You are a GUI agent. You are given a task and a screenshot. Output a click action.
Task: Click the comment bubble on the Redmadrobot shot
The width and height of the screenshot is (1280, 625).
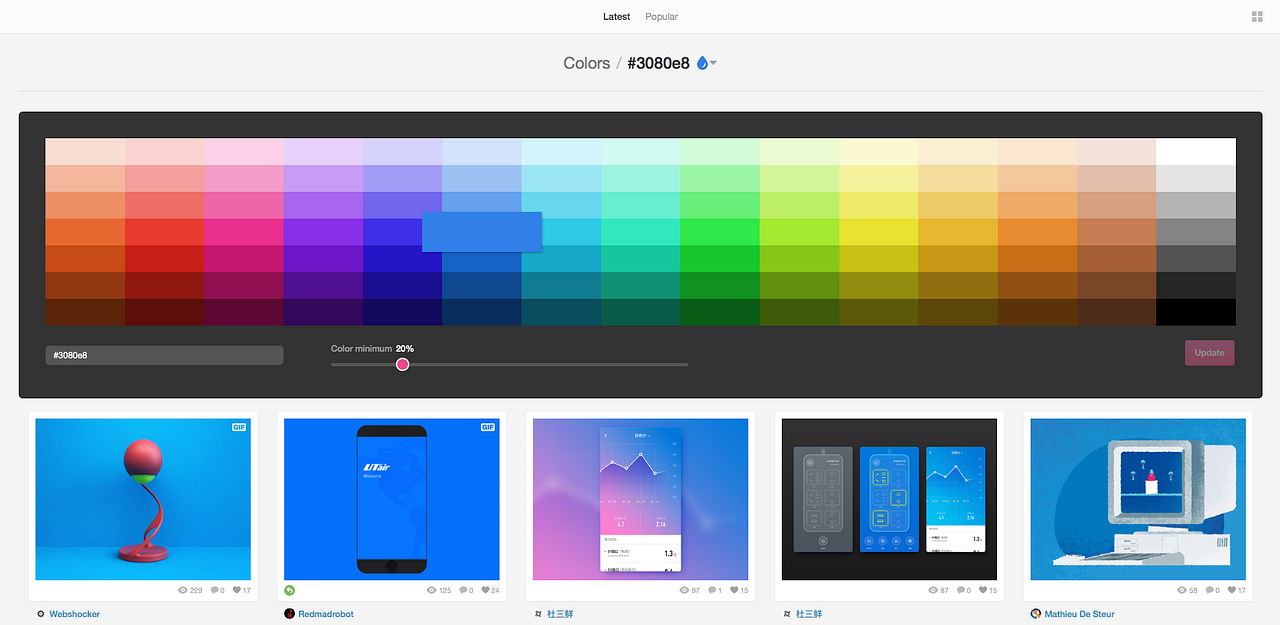463,590
